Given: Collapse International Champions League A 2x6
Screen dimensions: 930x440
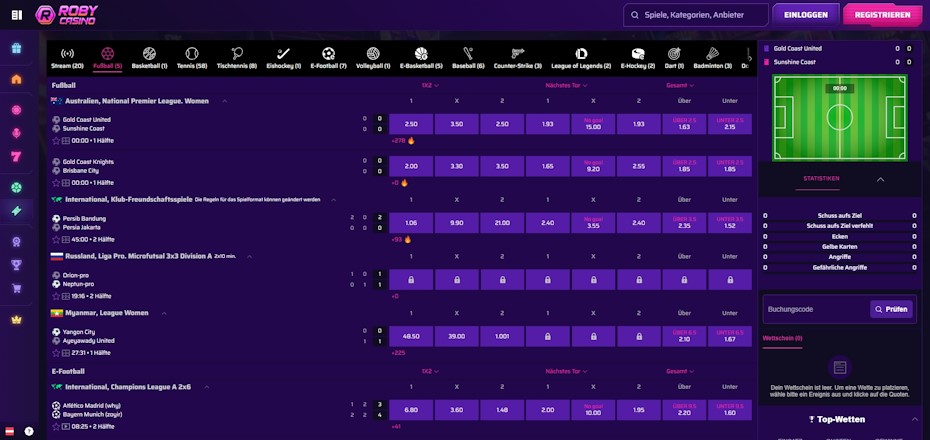Looking at the screenshot, I should click(206, 387).
